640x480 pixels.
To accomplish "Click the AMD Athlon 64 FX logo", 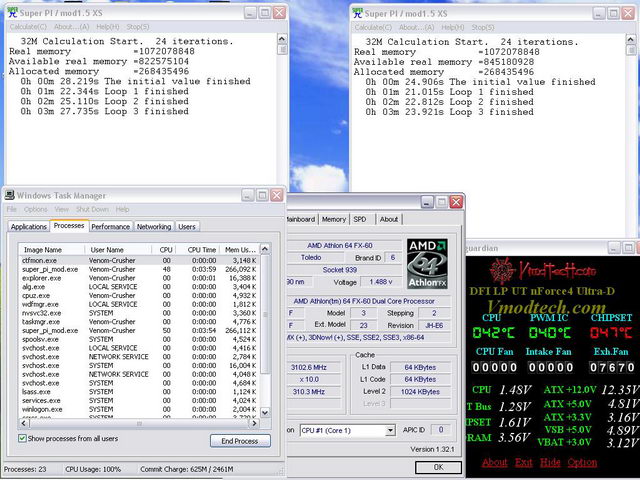I will (427, 264).
